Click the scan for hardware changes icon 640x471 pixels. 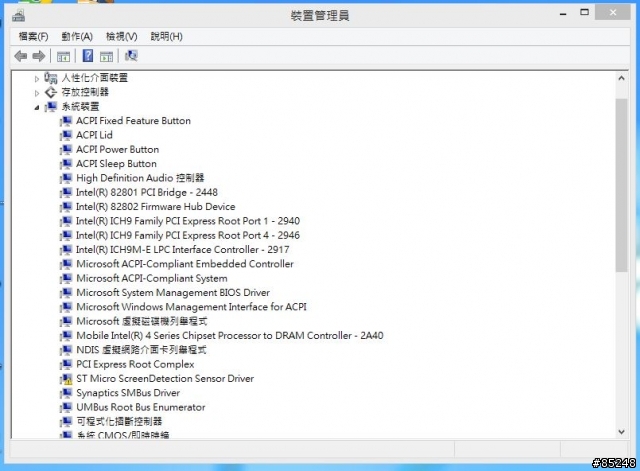click(x=131, y=56)
